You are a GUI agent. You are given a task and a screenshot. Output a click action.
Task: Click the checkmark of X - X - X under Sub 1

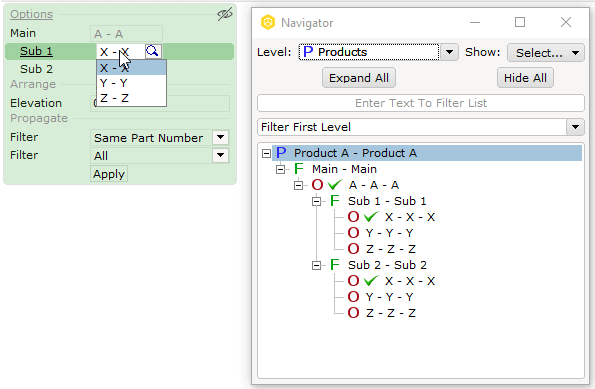point(371,217)
